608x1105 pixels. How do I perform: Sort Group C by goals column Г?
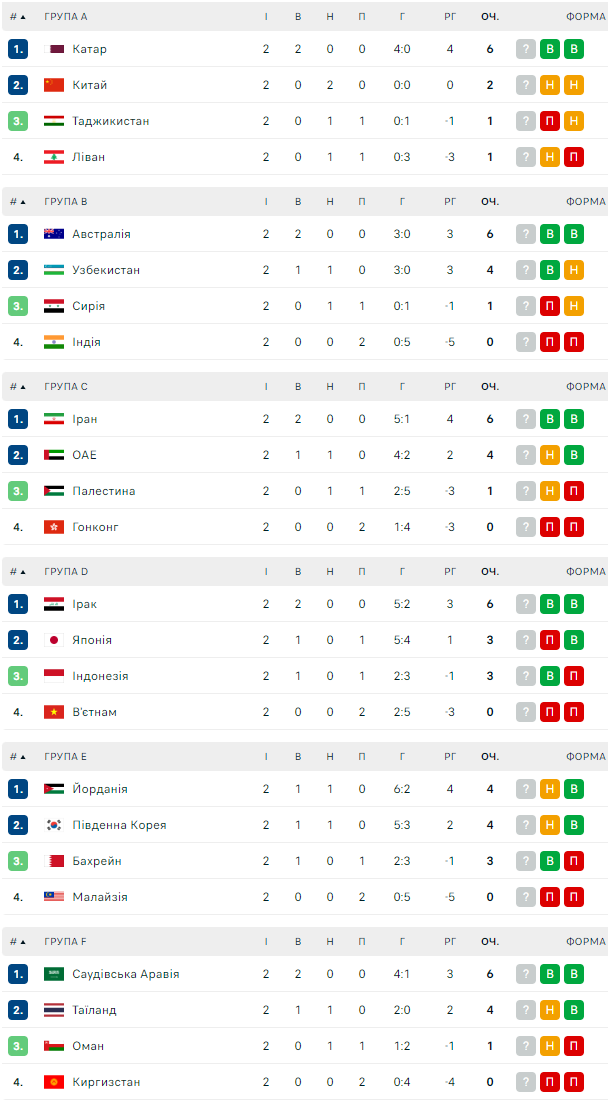[x=402, y=387]
